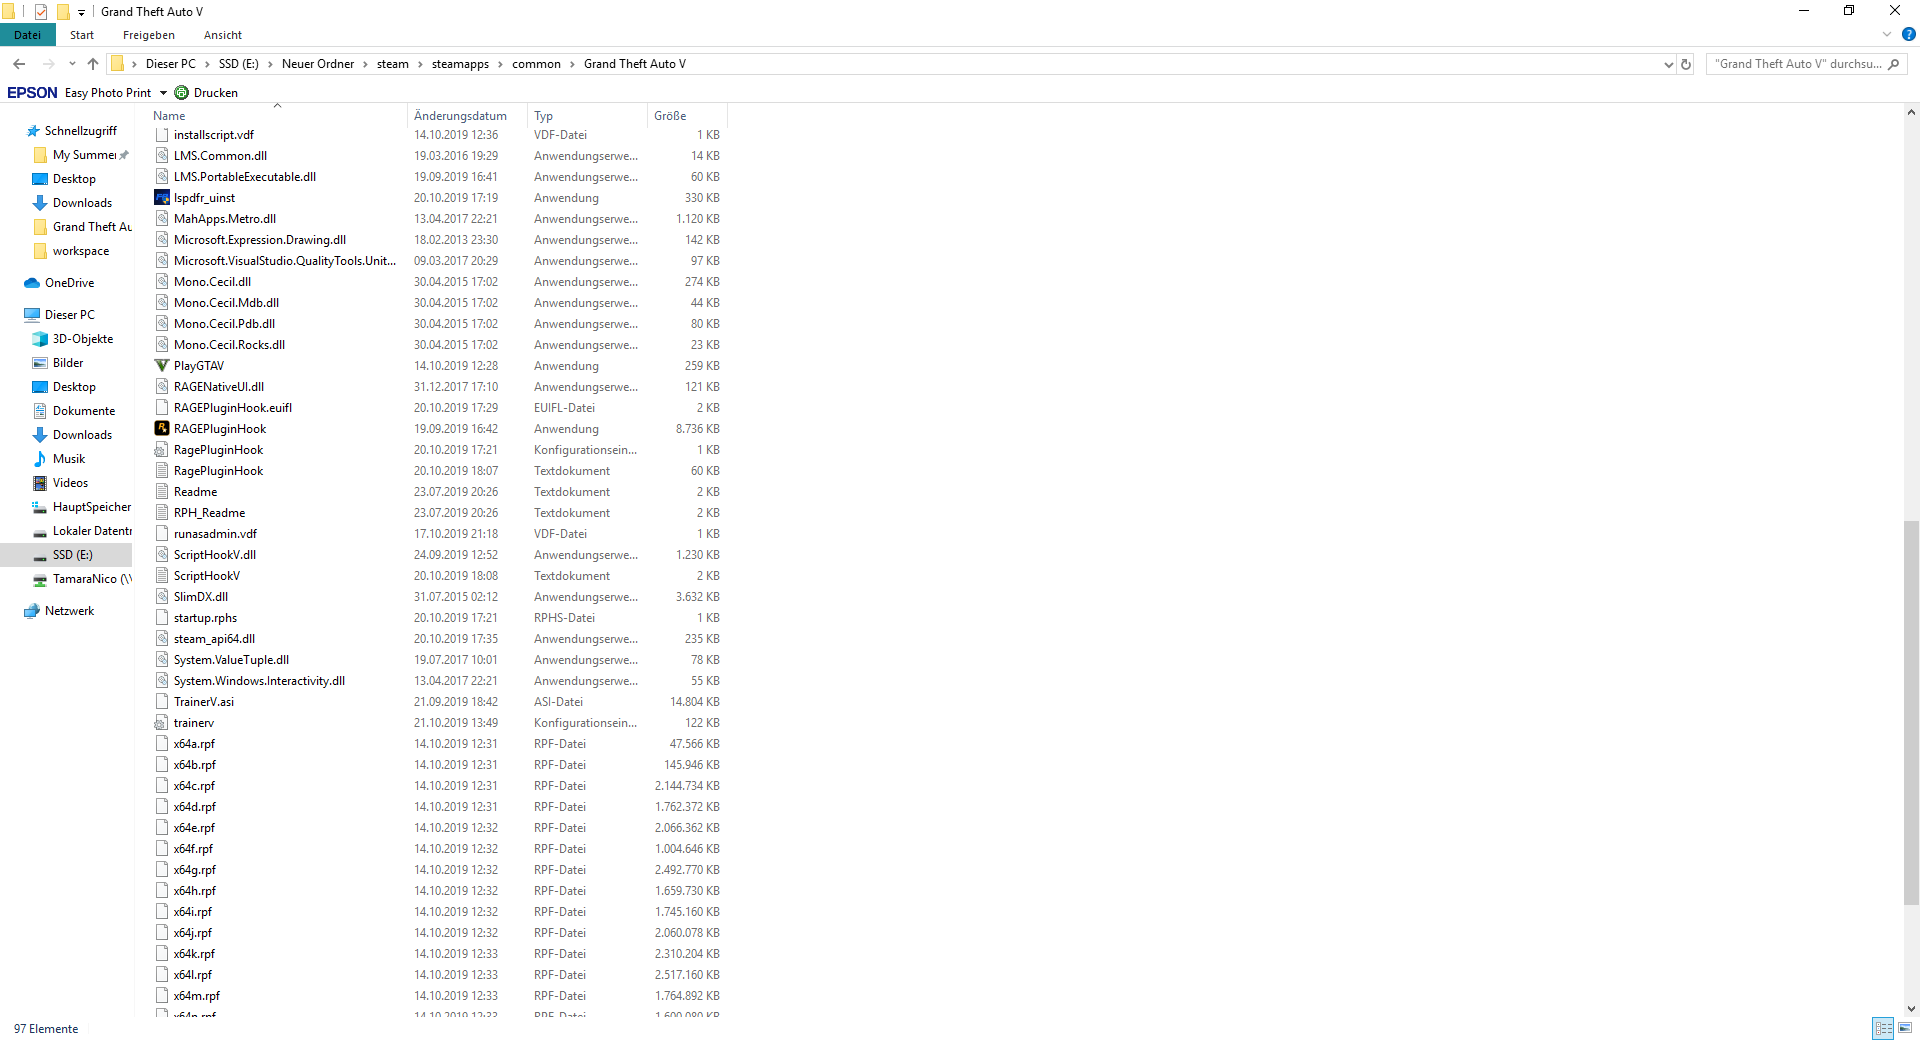
Task: Go up one folder level arrow
Action: click(x=93, y=64)
